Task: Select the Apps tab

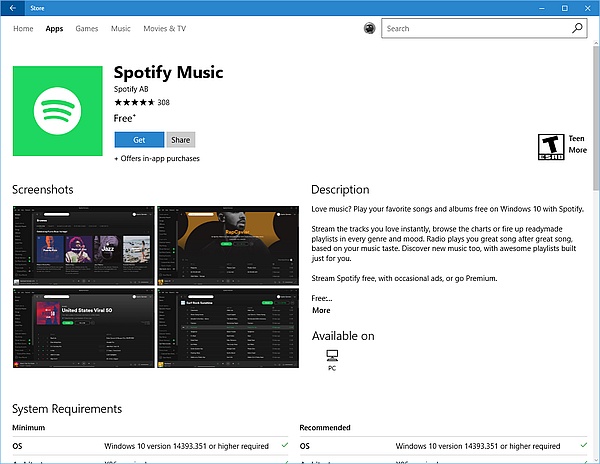Action: tap(54, 29)
